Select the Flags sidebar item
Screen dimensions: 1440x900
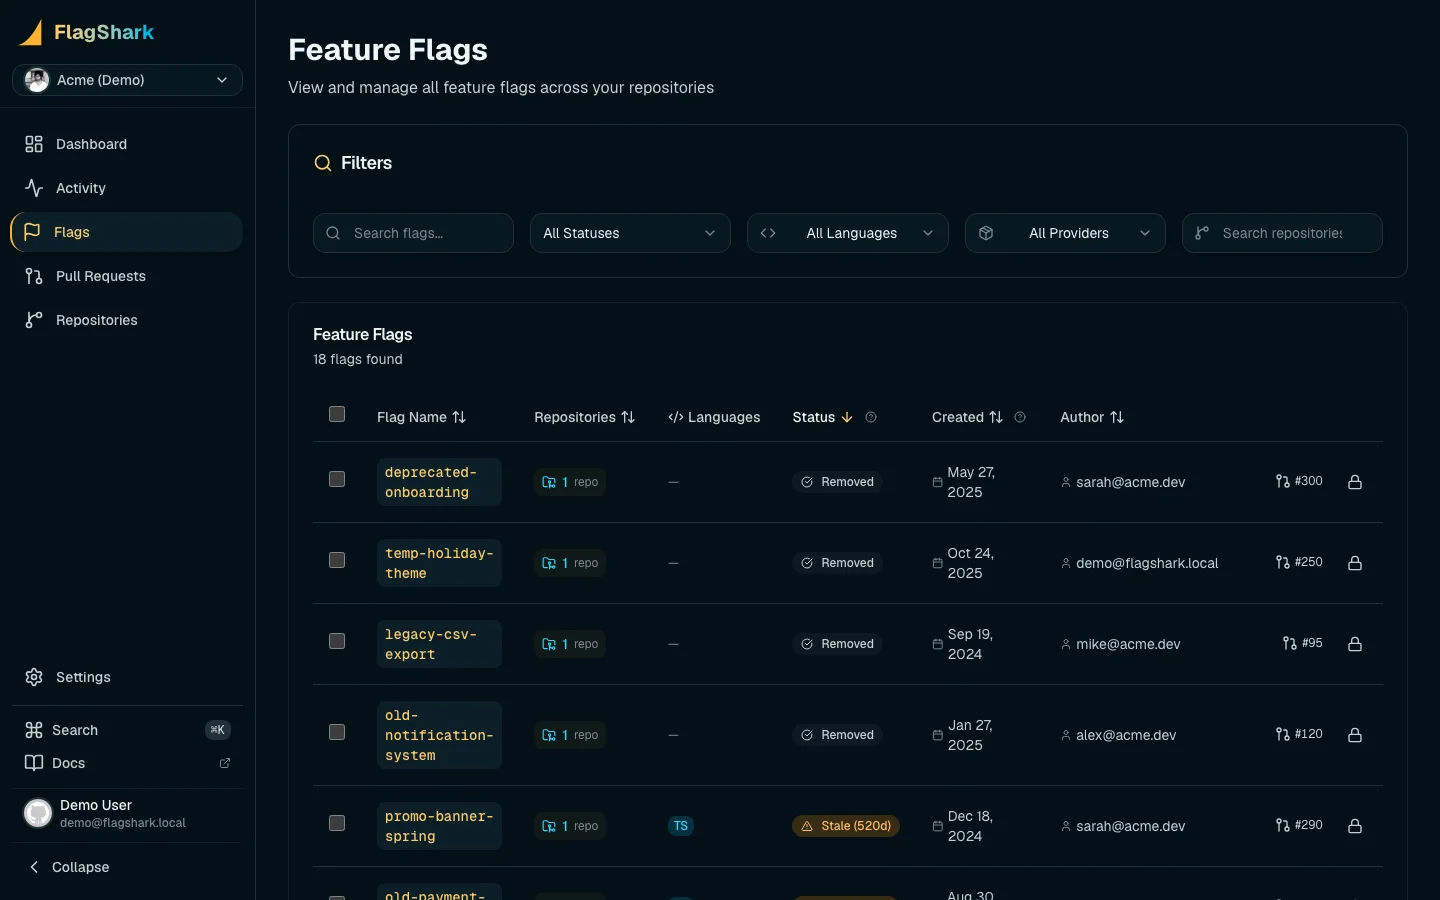click(126, 232)
